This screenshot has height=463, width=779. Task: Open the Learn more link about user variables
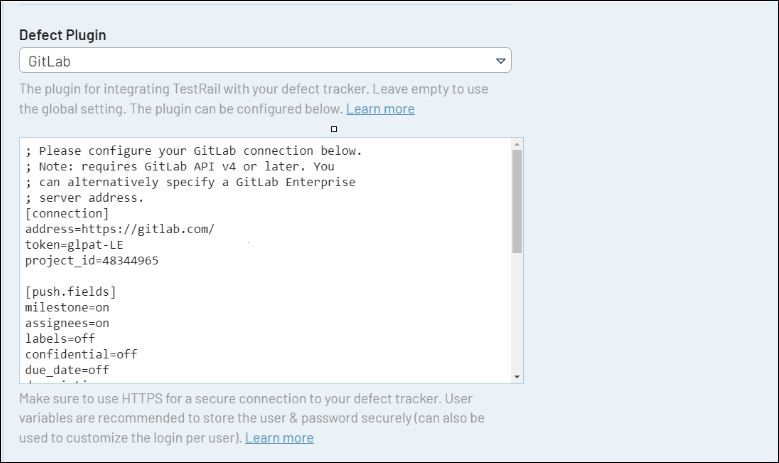tap(279, 438)
